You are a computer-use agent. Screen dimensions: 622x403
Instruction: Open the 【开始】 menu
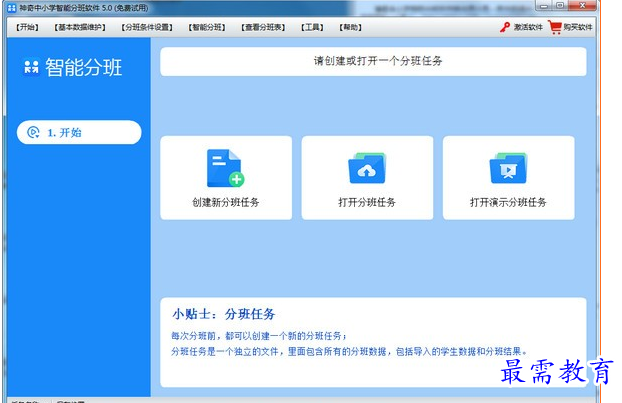tap(27, 27)
